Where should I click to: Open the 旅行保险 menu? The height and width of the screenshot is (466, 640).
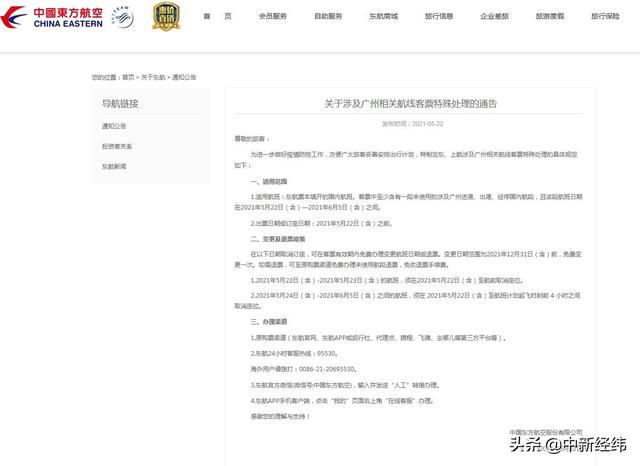(605, 17)
